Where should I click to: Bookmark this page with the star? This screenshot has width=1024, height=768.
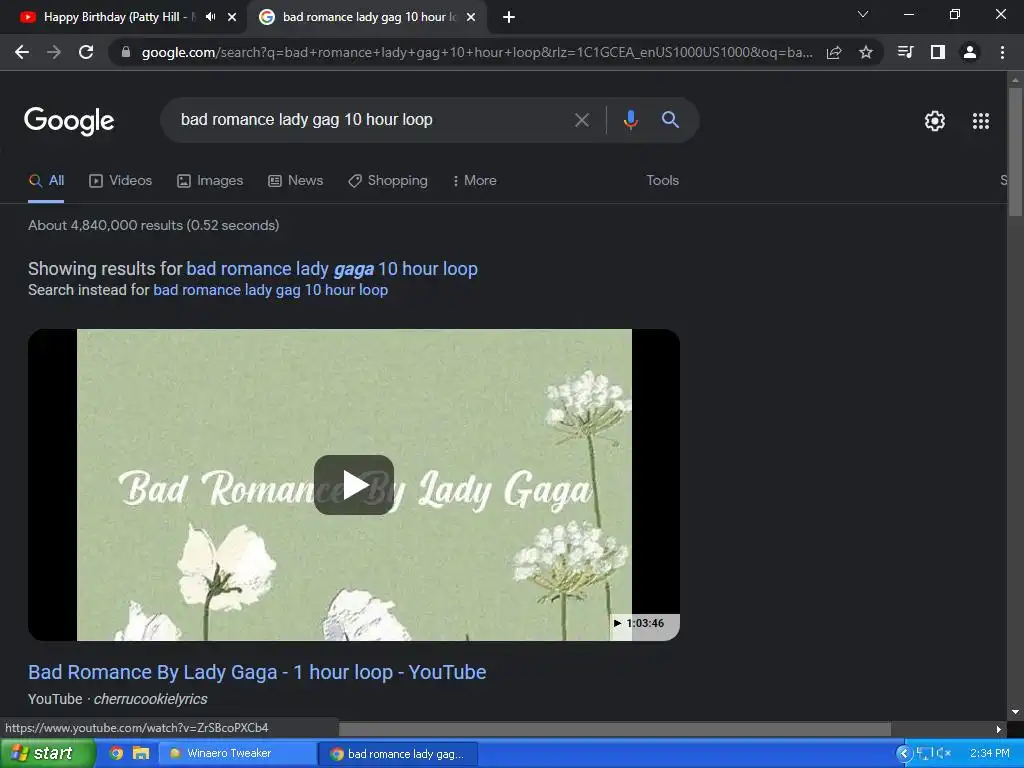pos(866,52)
